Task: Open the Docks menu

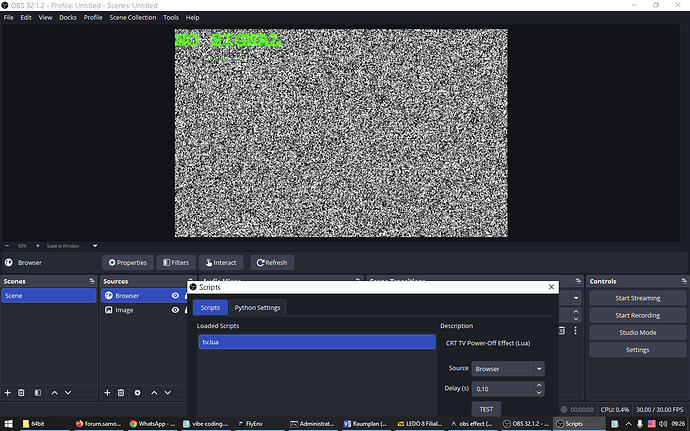Action: pyautogui.click(x=68, y=18)
